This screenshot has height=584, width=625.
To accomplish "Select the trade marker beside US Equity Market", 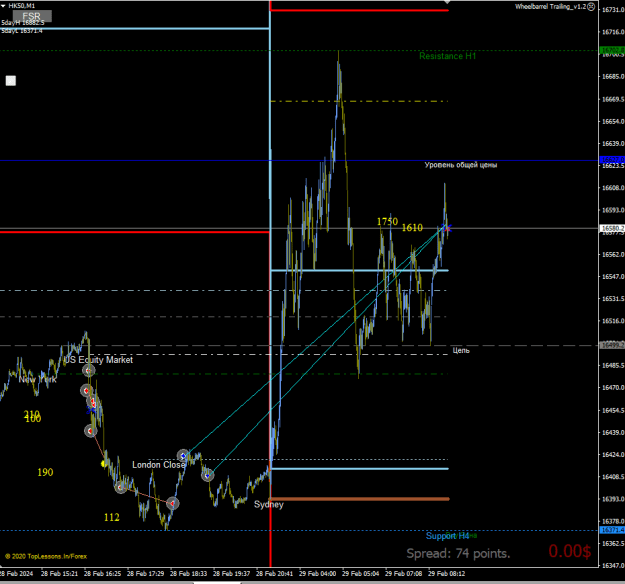I will coord(88,371).
